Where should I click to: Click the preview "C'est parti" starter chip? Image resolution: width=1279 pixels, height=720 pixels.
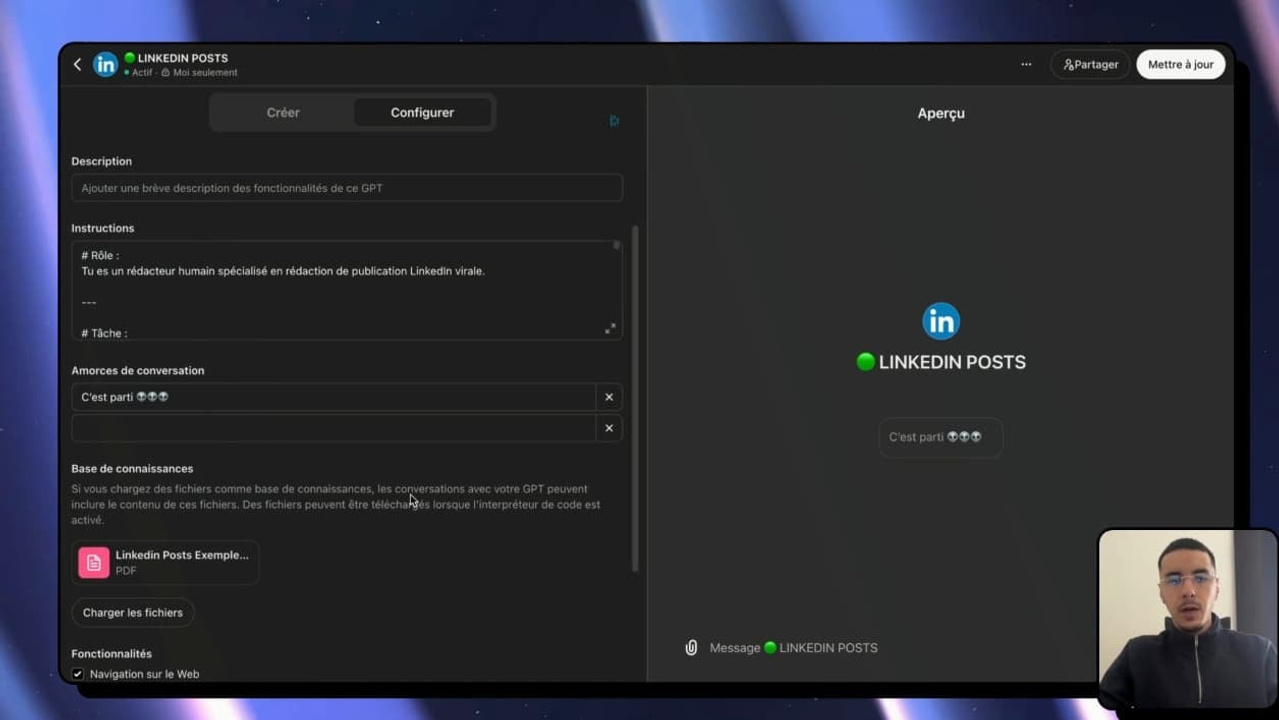[x=940, y=437]
